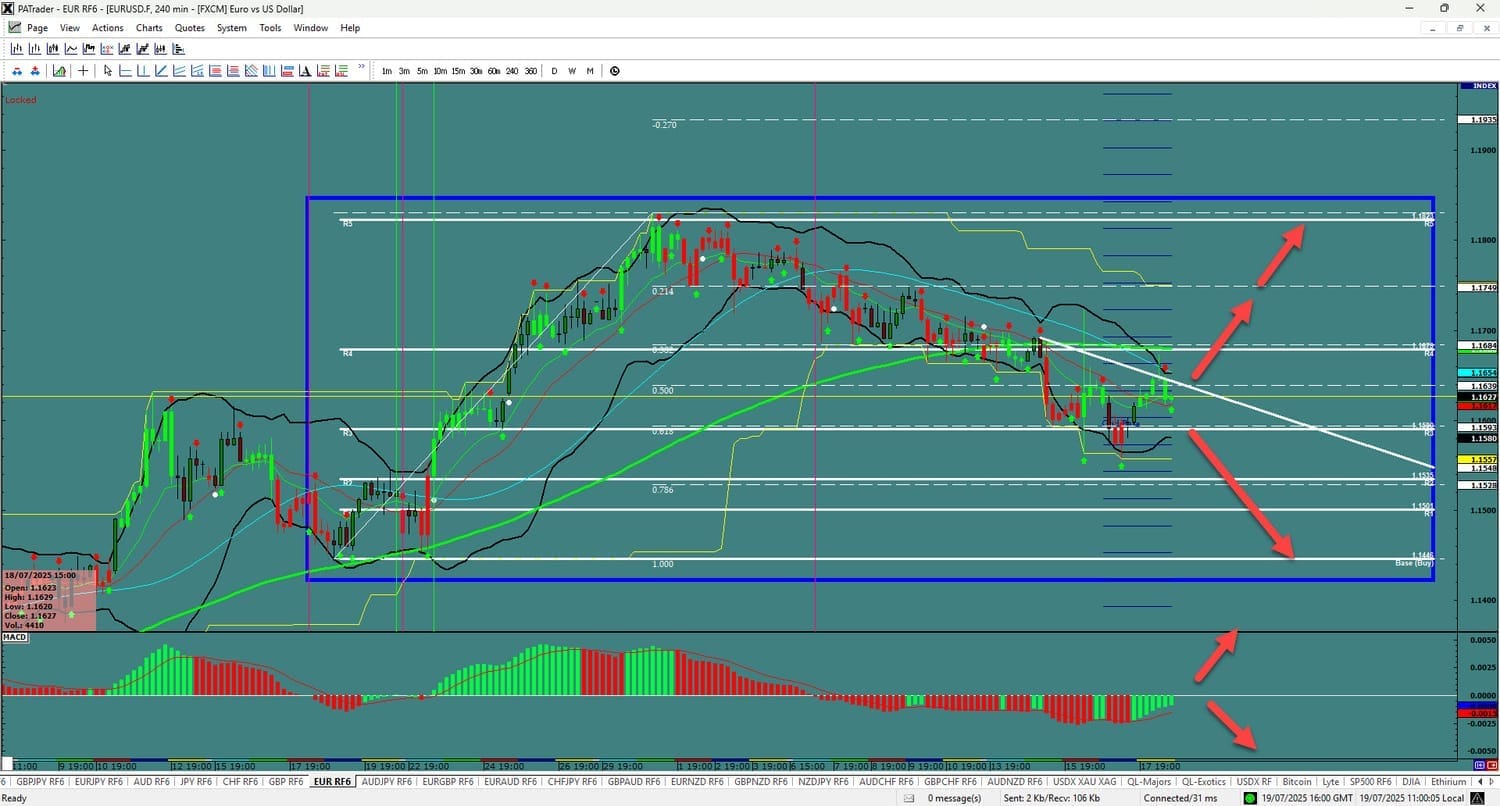This screenshot has height=806, width=1500.
Task: Set the timeframe to 5m
Action: coord(422,71)
